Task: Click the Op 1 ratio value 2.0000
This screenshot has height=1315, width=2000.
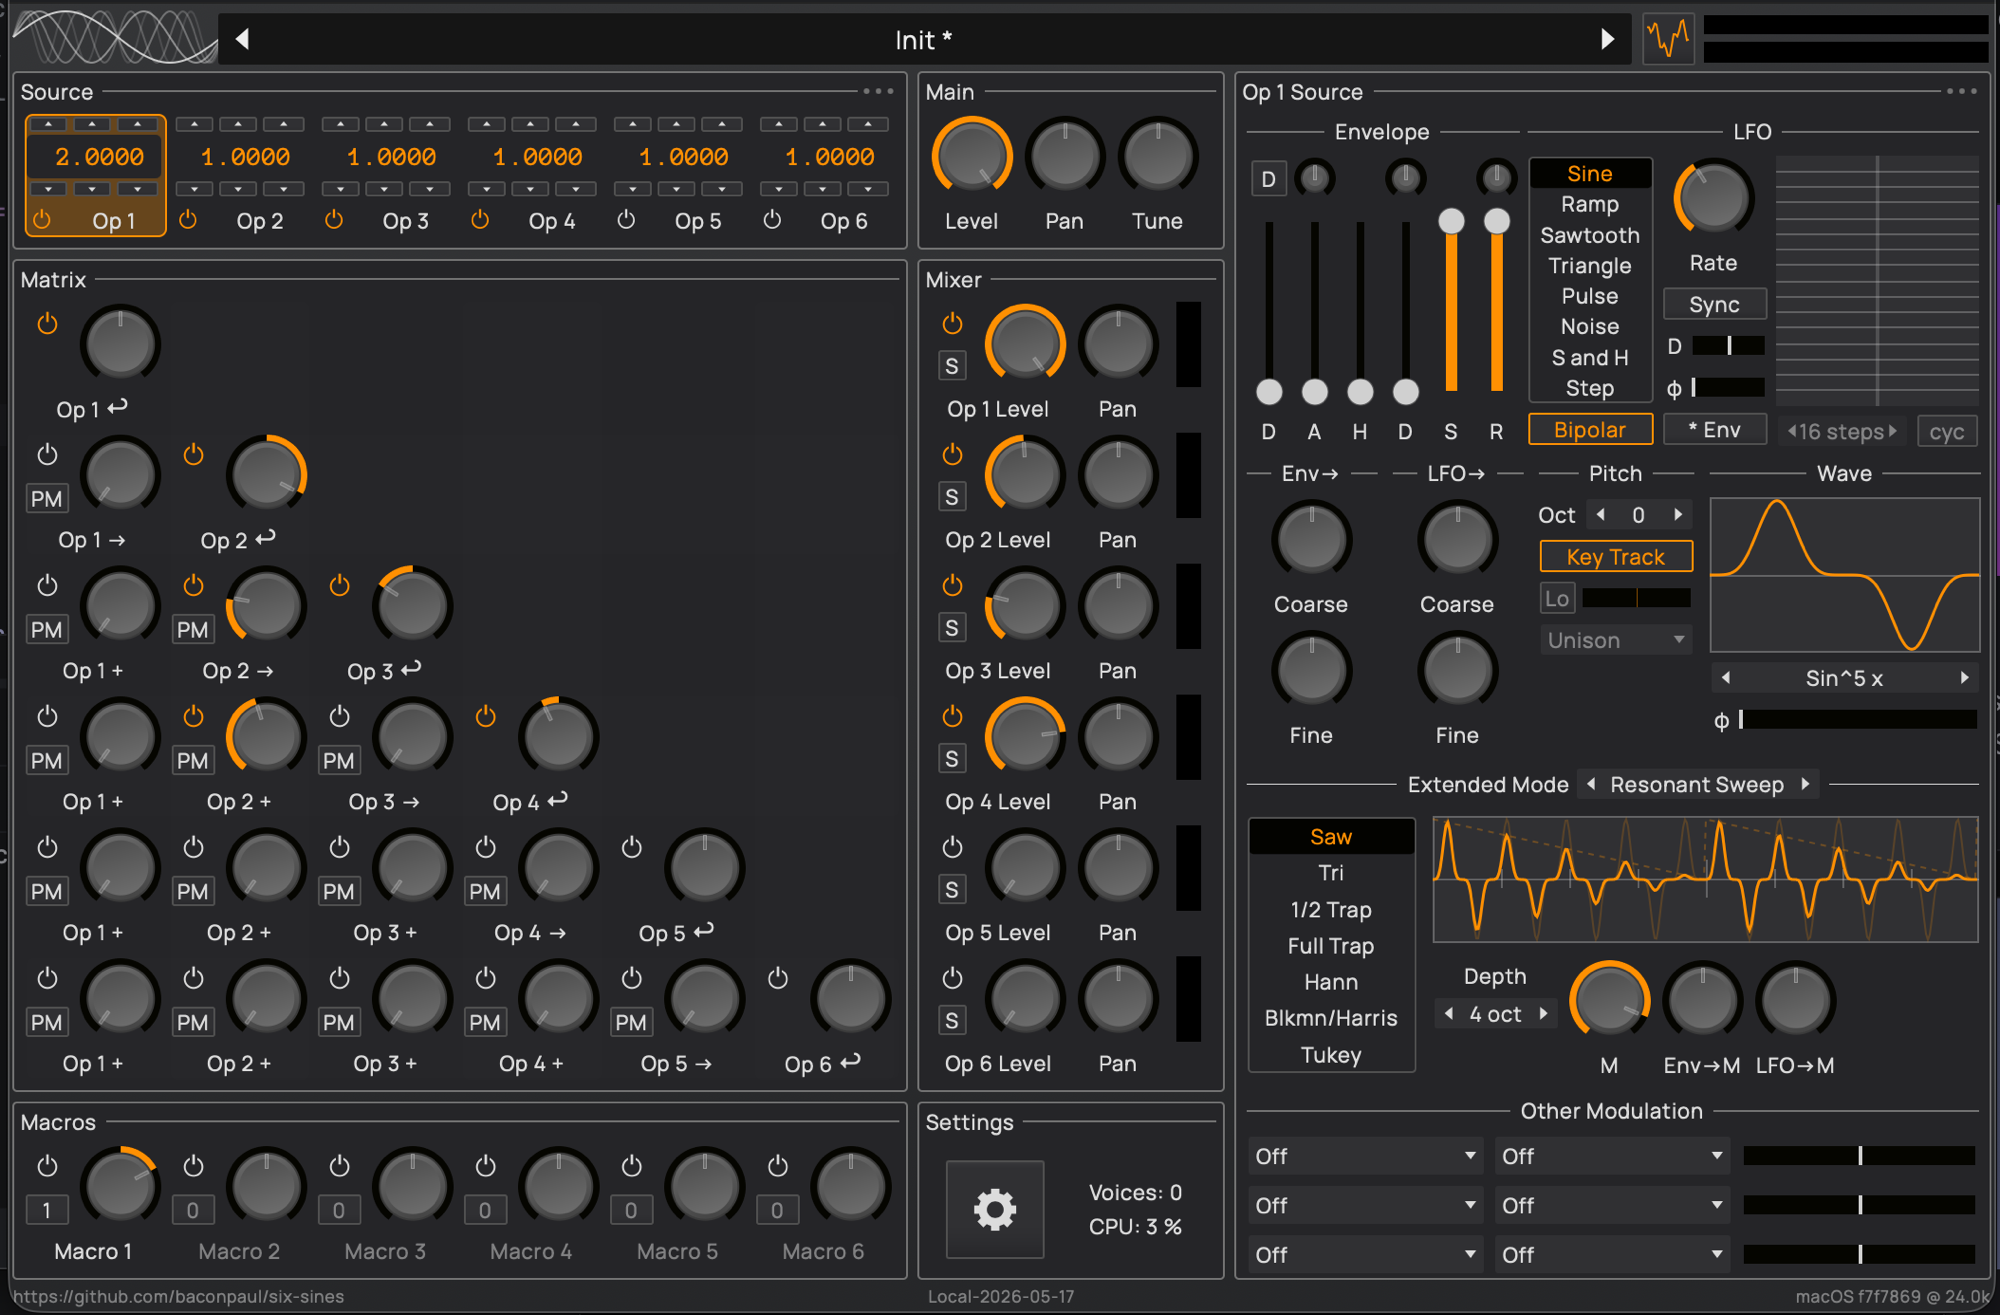Action: [x=99, y=157]
